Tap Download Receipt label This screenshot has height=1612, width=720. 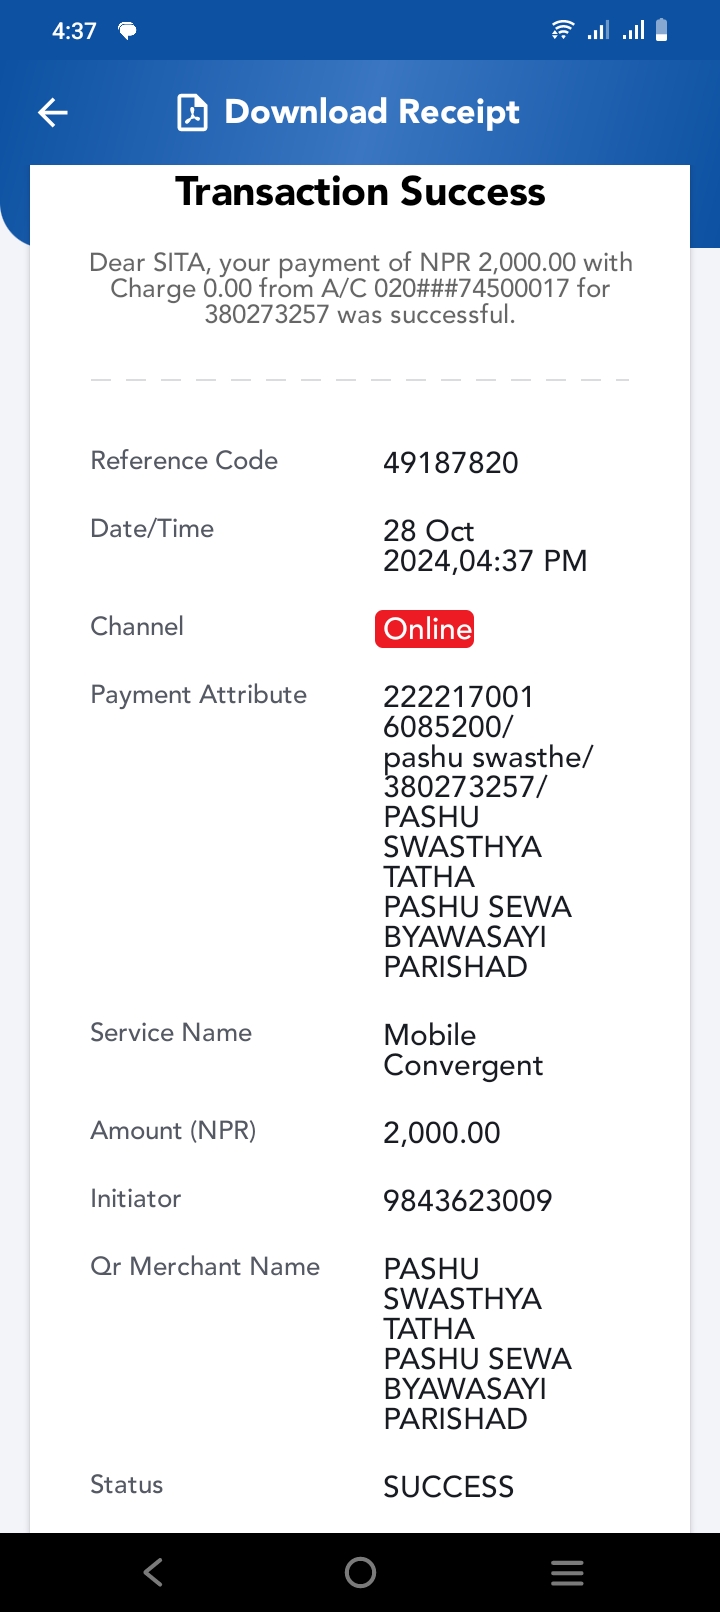coord(372,112)
